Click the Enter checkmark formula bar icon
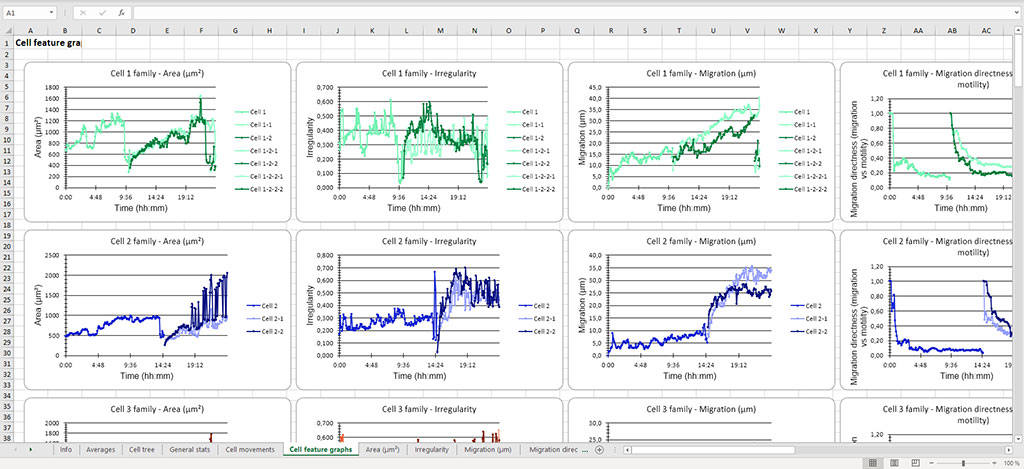The height and width of the screenshot is (469, 1024). pyautogui.click(x=102, y=12)
